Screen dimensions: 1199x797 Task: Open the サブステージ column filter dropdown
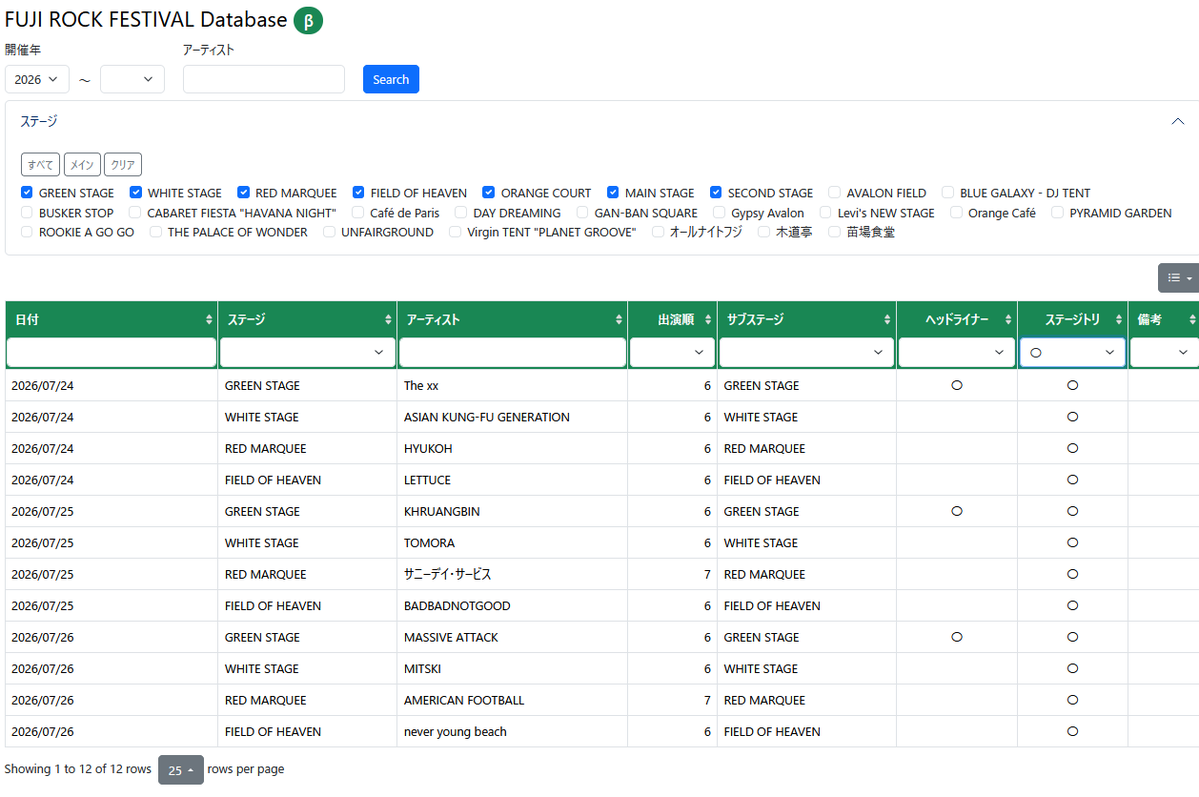(807, 353)
